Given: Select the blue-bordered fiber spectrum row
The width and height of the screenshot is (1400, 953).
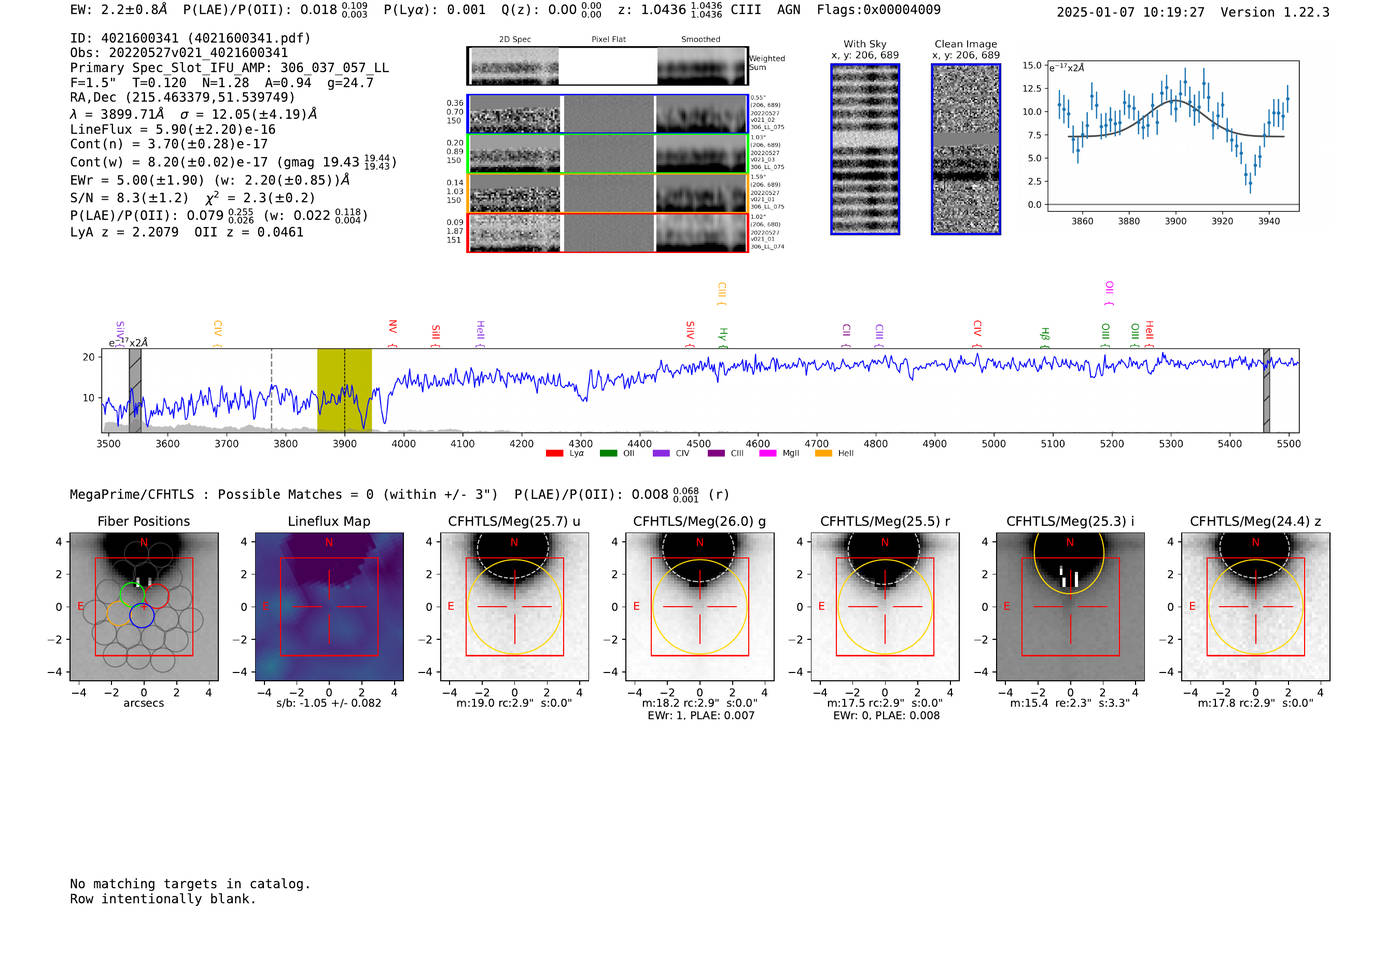Looking at the screenshot, I should coord(608,114).
